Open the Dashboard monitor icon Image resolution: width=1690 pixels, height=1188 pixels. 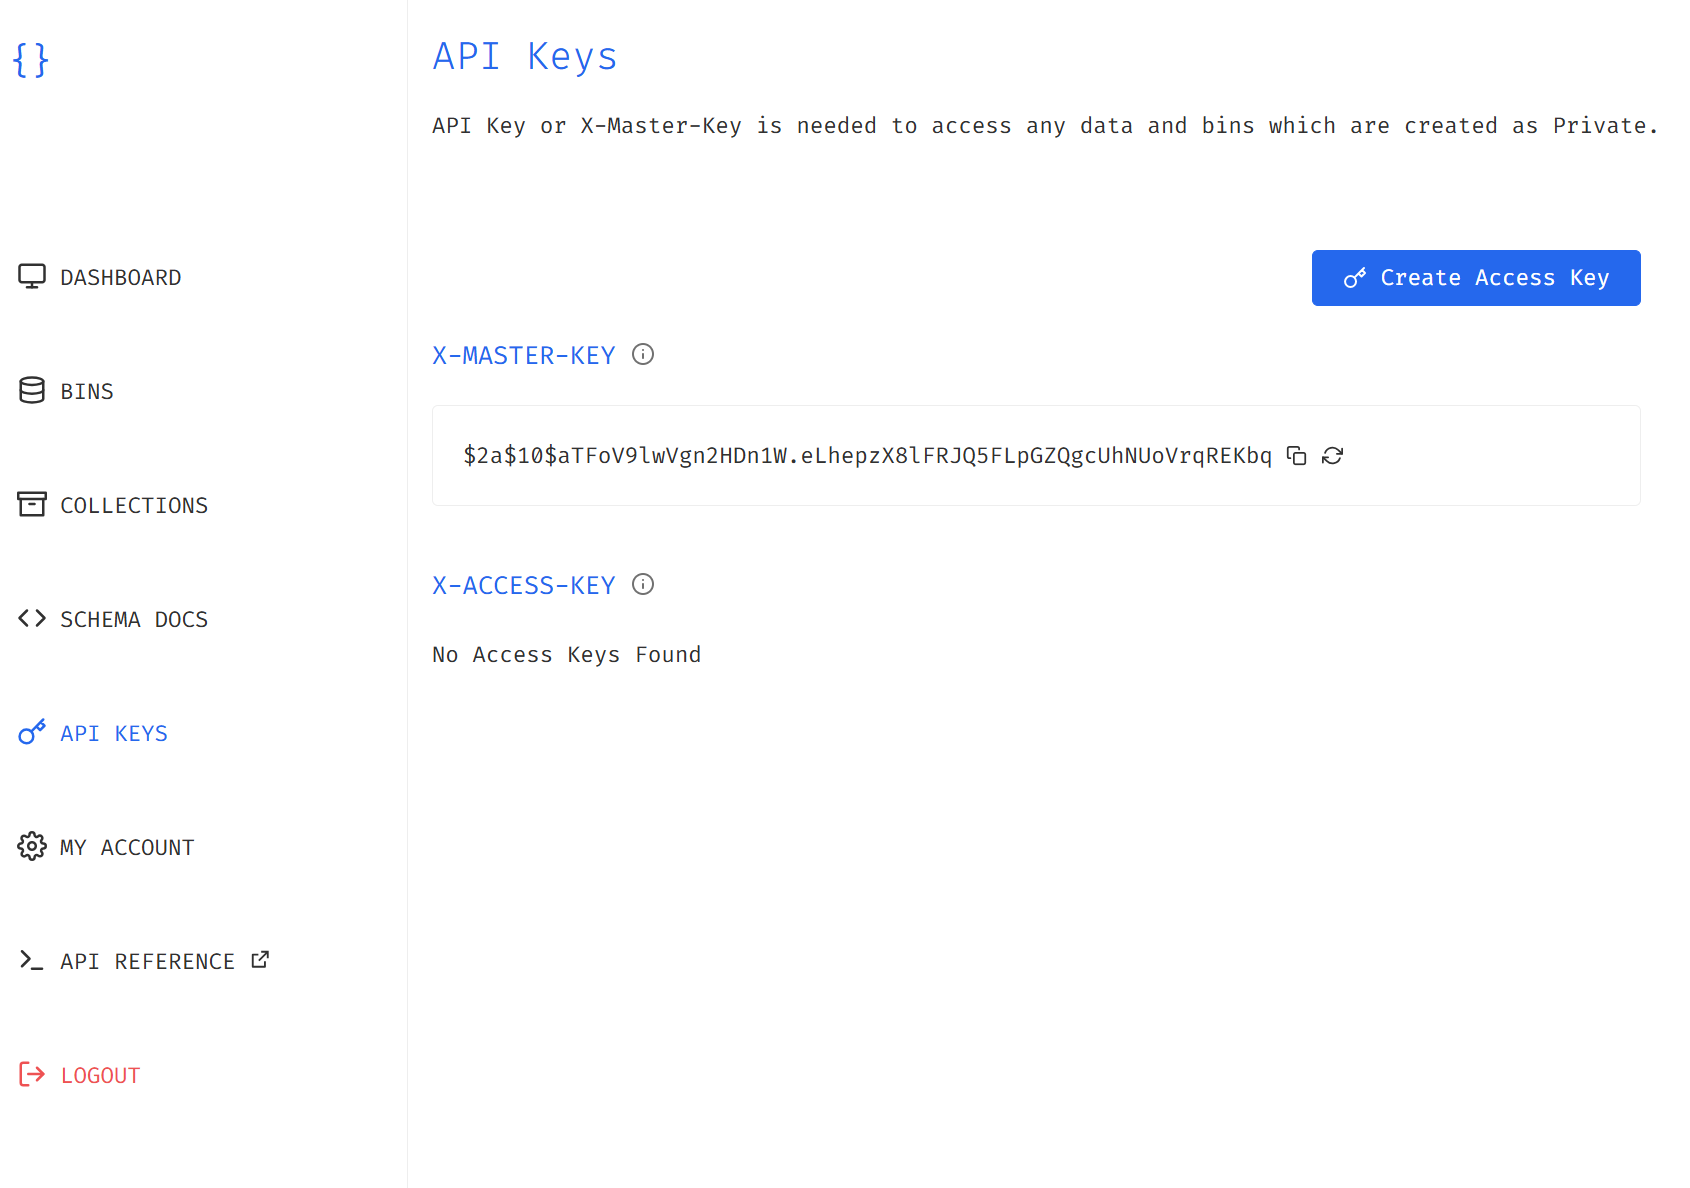pyautogui.click(x=32, y=277)
